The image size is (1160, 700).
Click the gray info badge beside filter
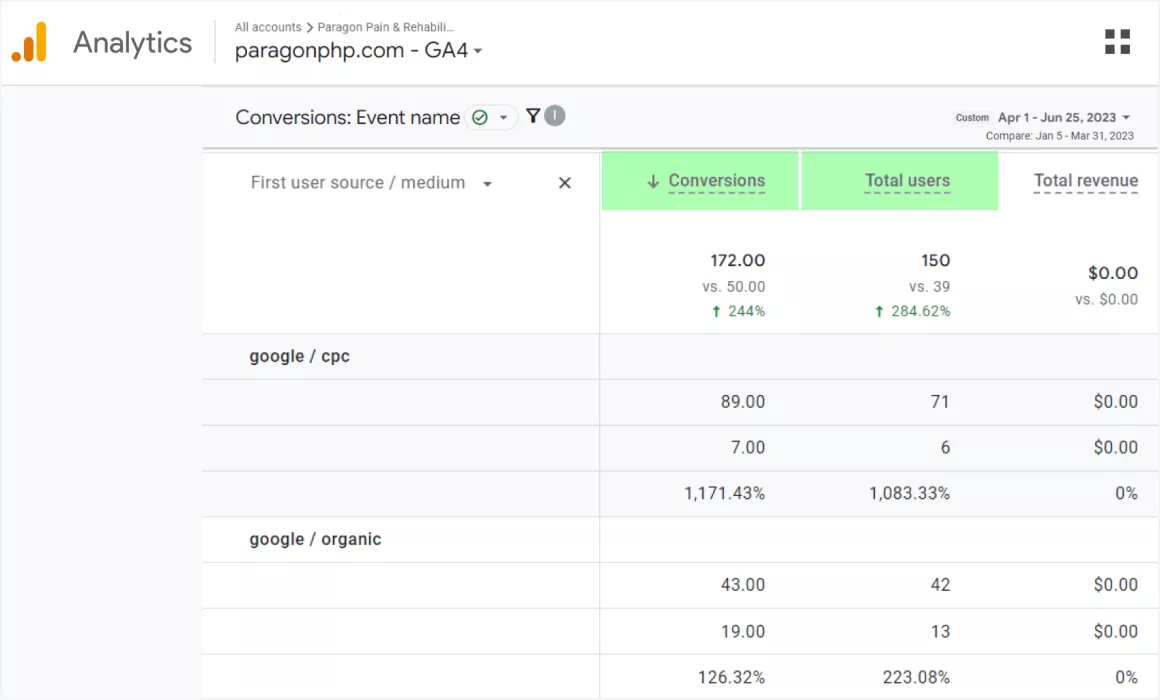point(555,116)
